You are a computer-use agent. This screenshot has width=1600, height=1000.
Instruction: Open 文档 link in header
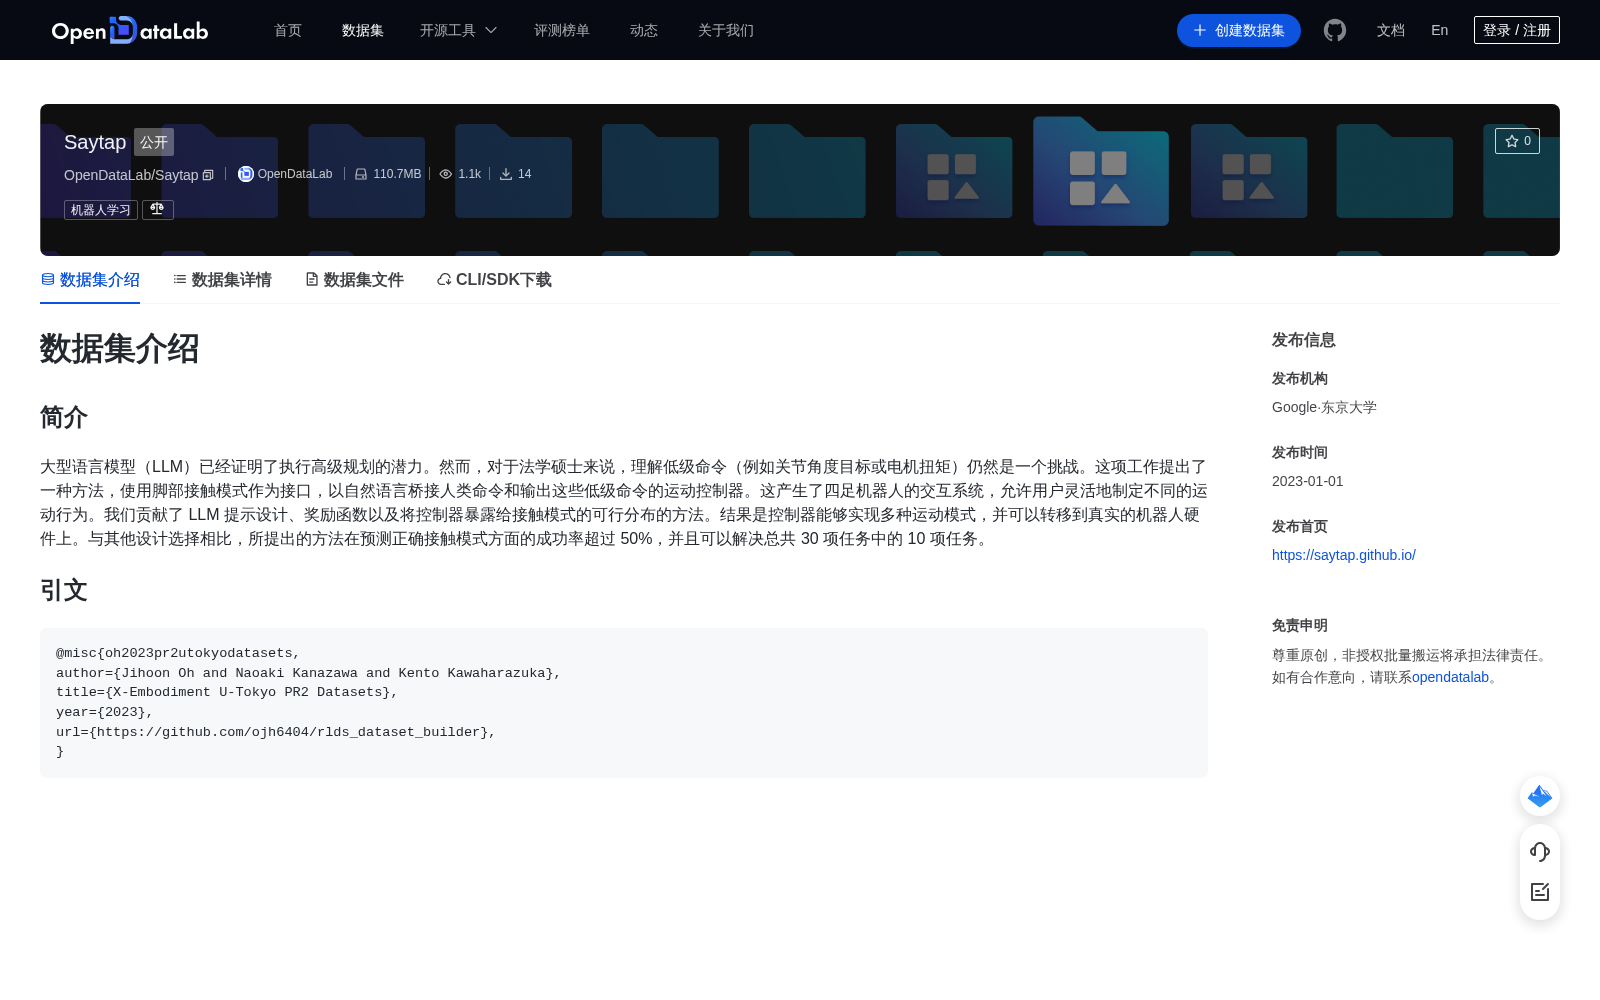pos(1391,30)
